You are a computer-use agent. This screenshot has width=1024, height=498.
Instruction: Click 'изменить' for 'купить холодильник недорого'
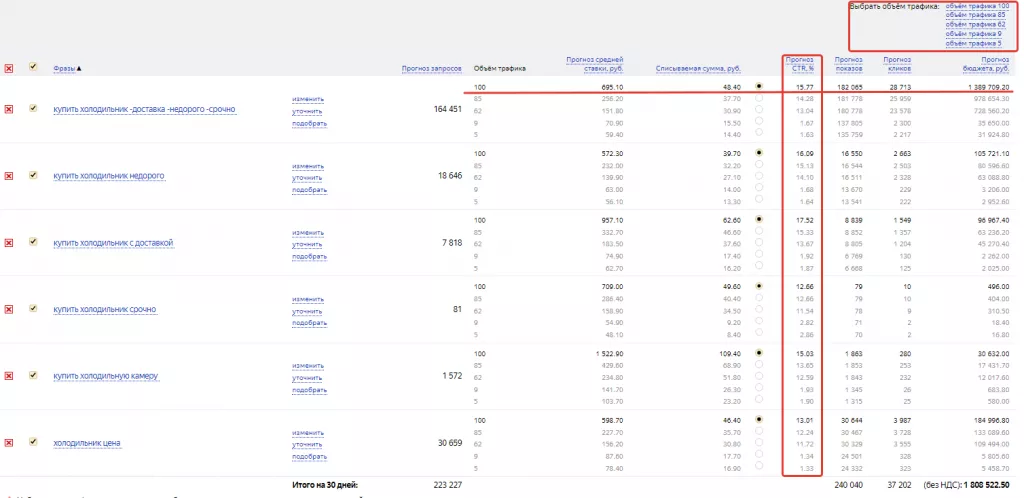point(308,166)
